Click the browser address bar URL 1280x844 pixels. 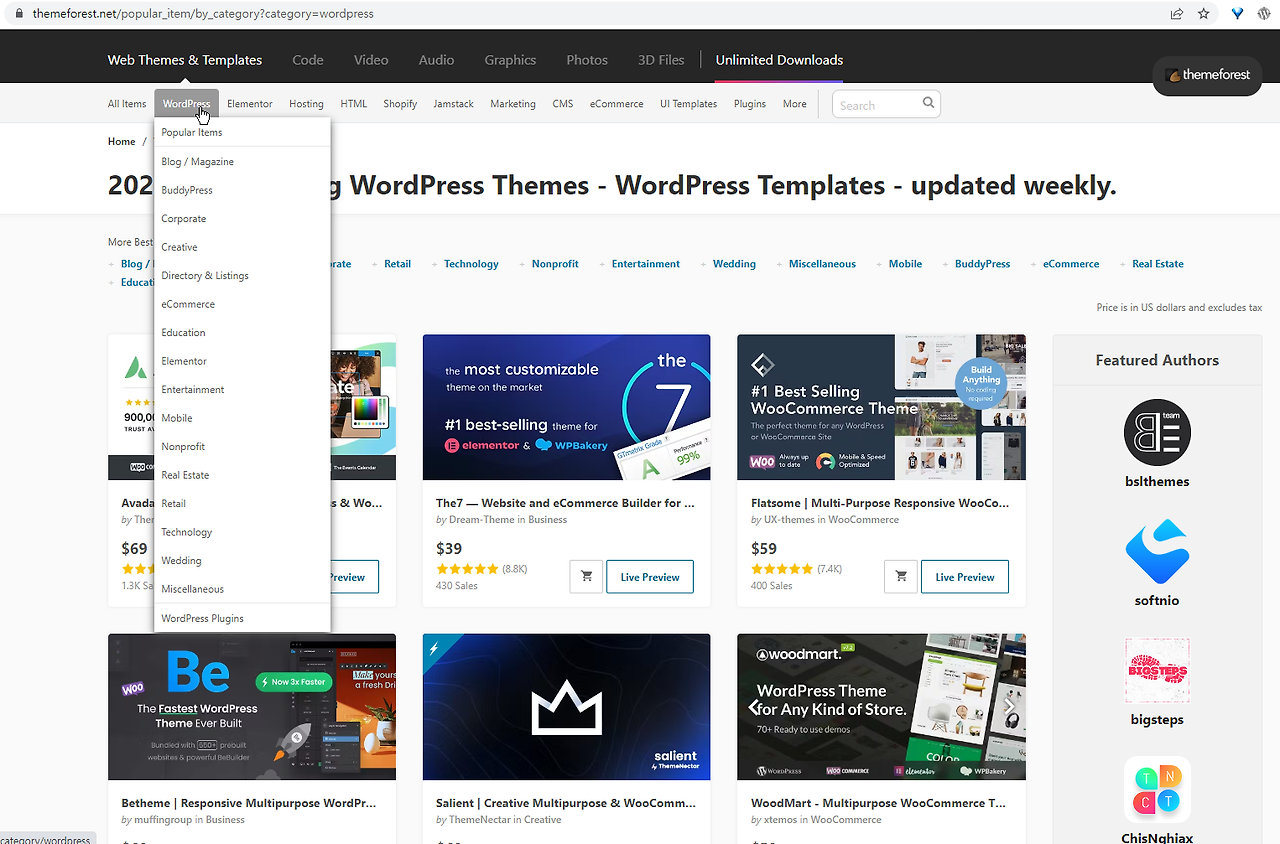tap(203, 14)
